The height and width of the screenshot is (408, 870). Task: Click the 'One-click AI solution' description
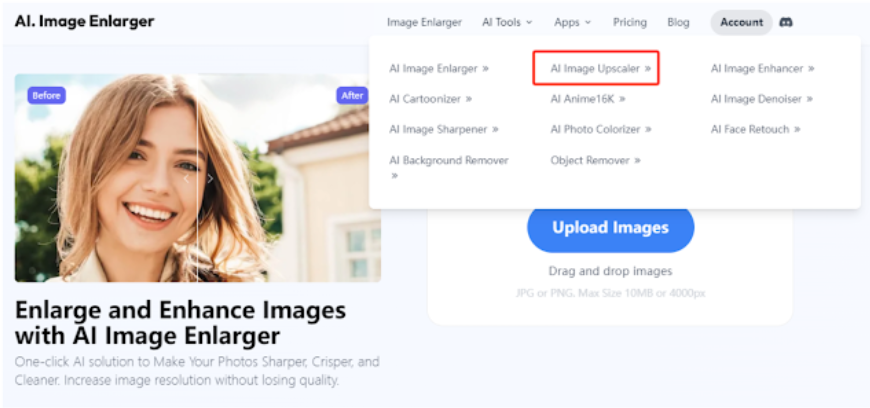pyautogui.click(x=197, y=371)
